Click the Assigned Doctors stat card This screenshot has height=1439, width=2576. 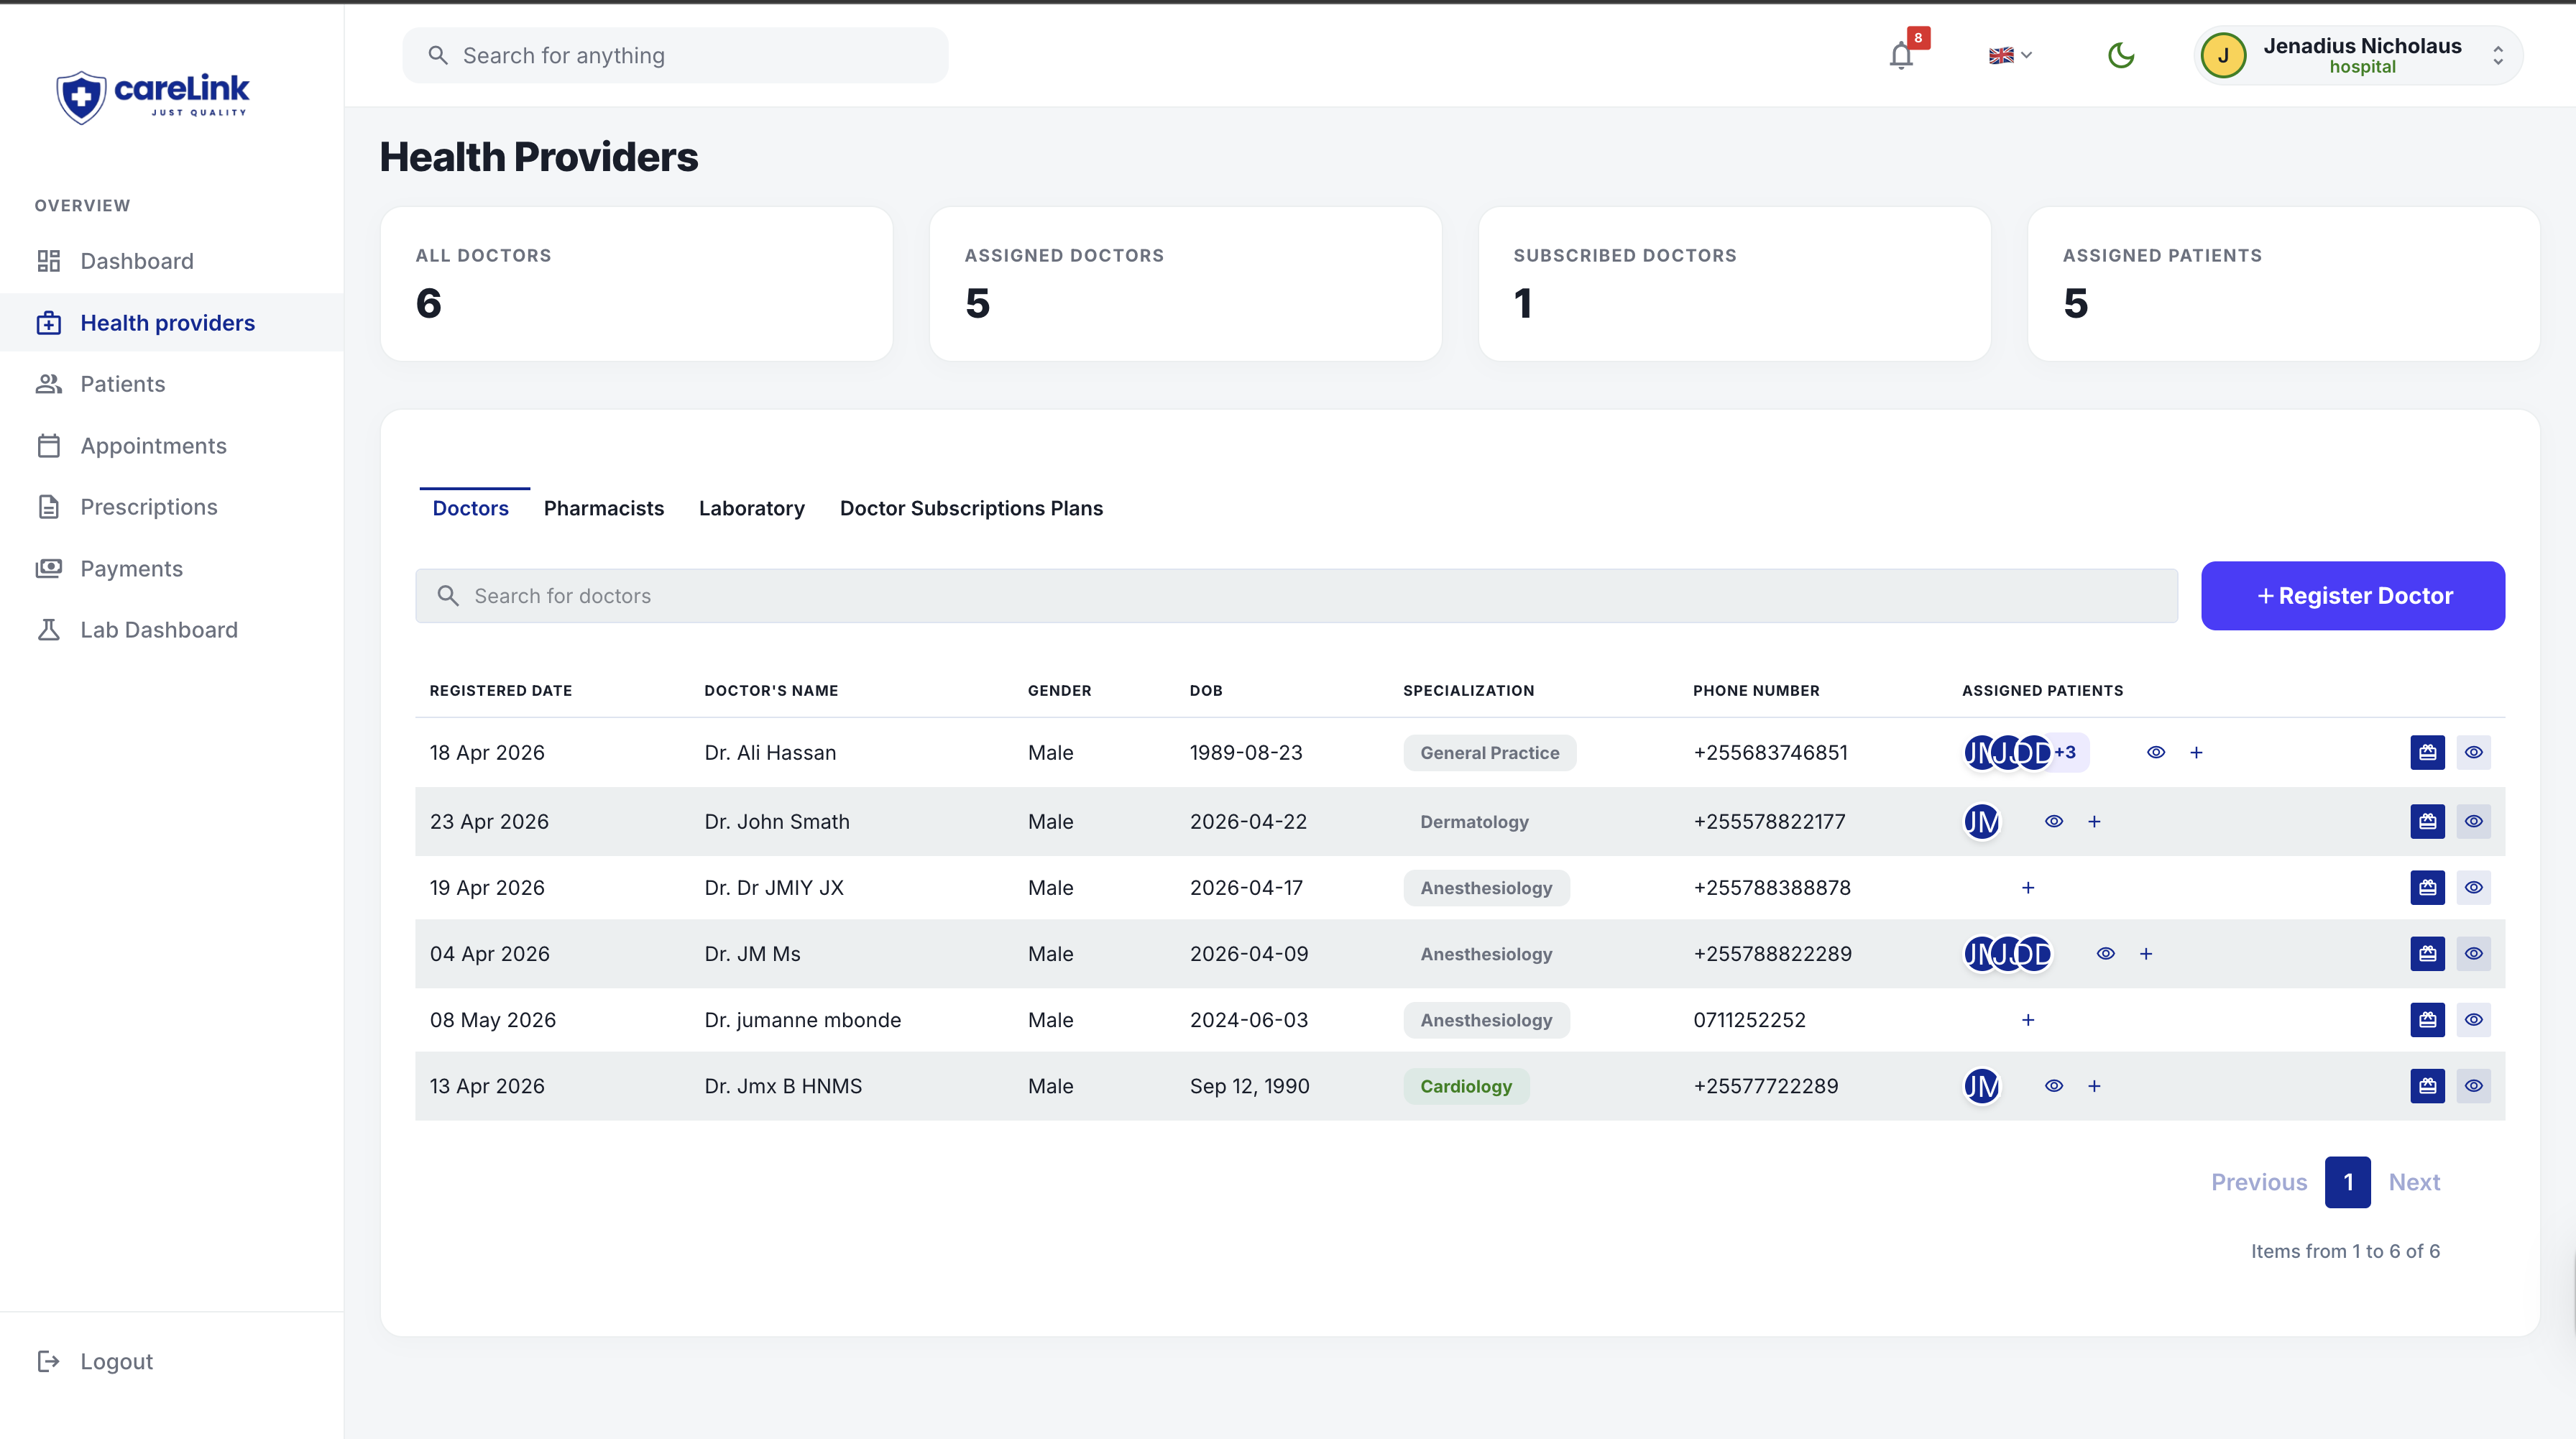pos(1185,284)
